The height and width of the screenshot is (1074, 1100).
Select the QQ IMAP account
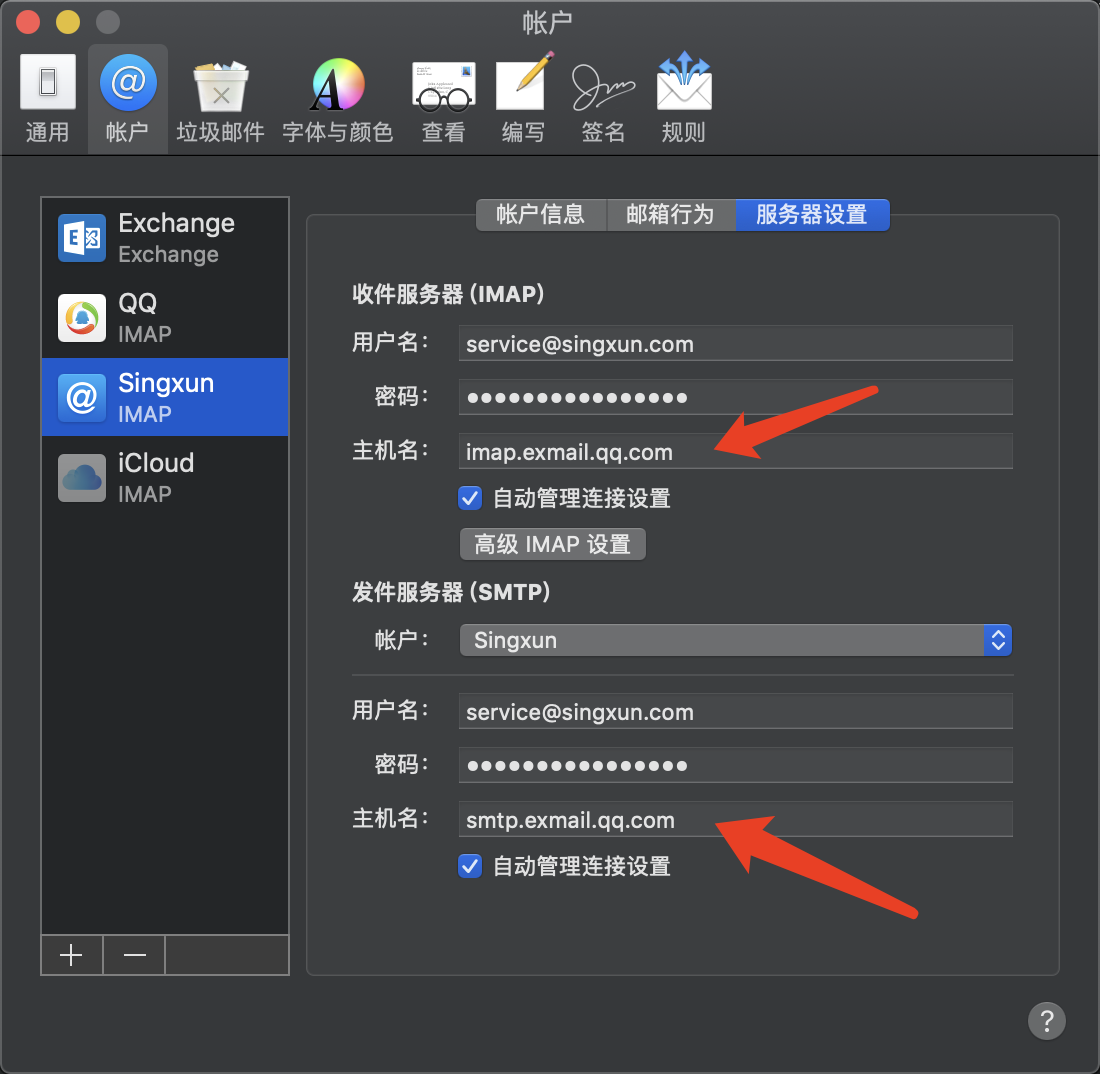click(165, 318)
